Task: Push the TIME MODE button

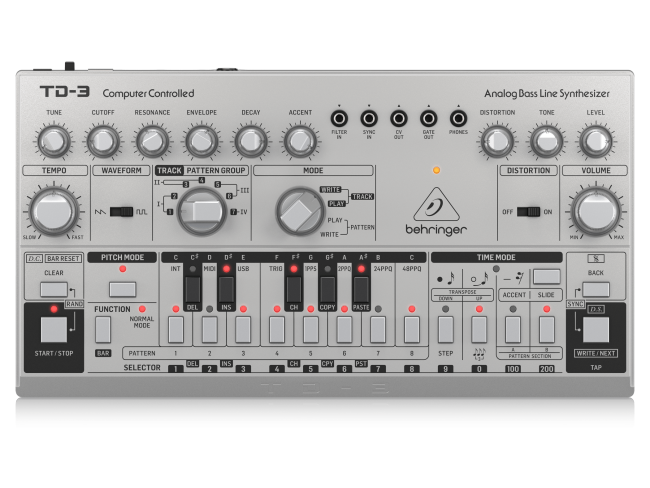Action: [546, 277]
